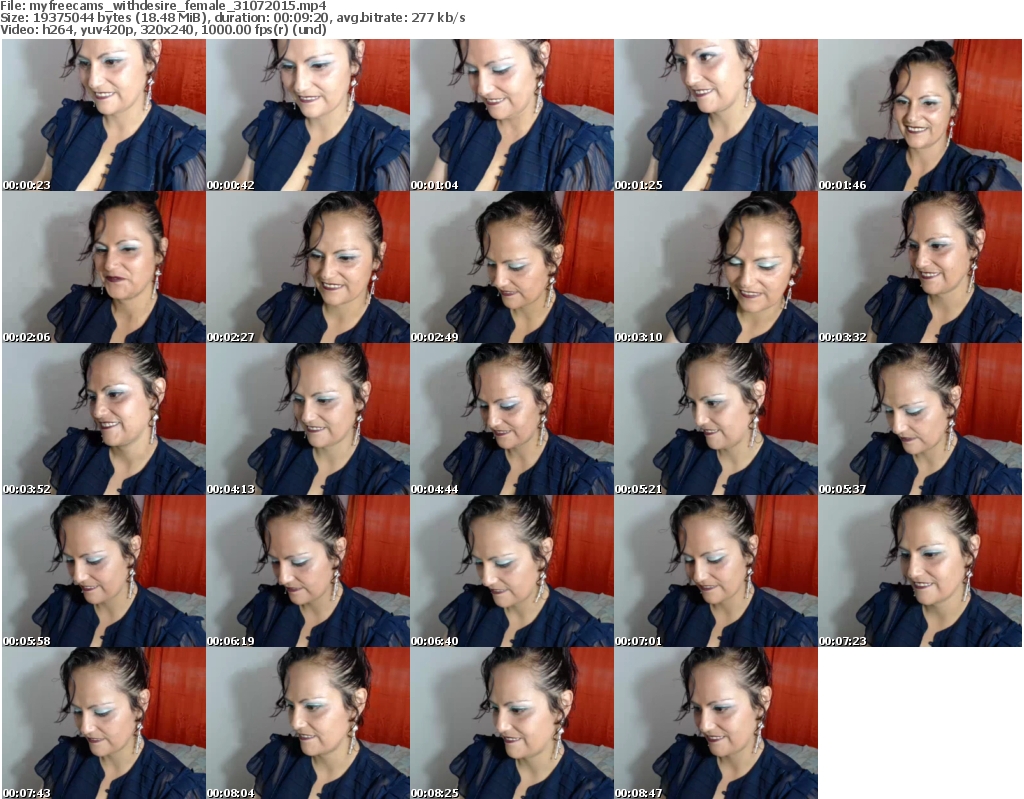The width and height of the screenshot is (1024, 799).
Task: Pick the 00:05:21 video frame
Action: click(716, 419)
